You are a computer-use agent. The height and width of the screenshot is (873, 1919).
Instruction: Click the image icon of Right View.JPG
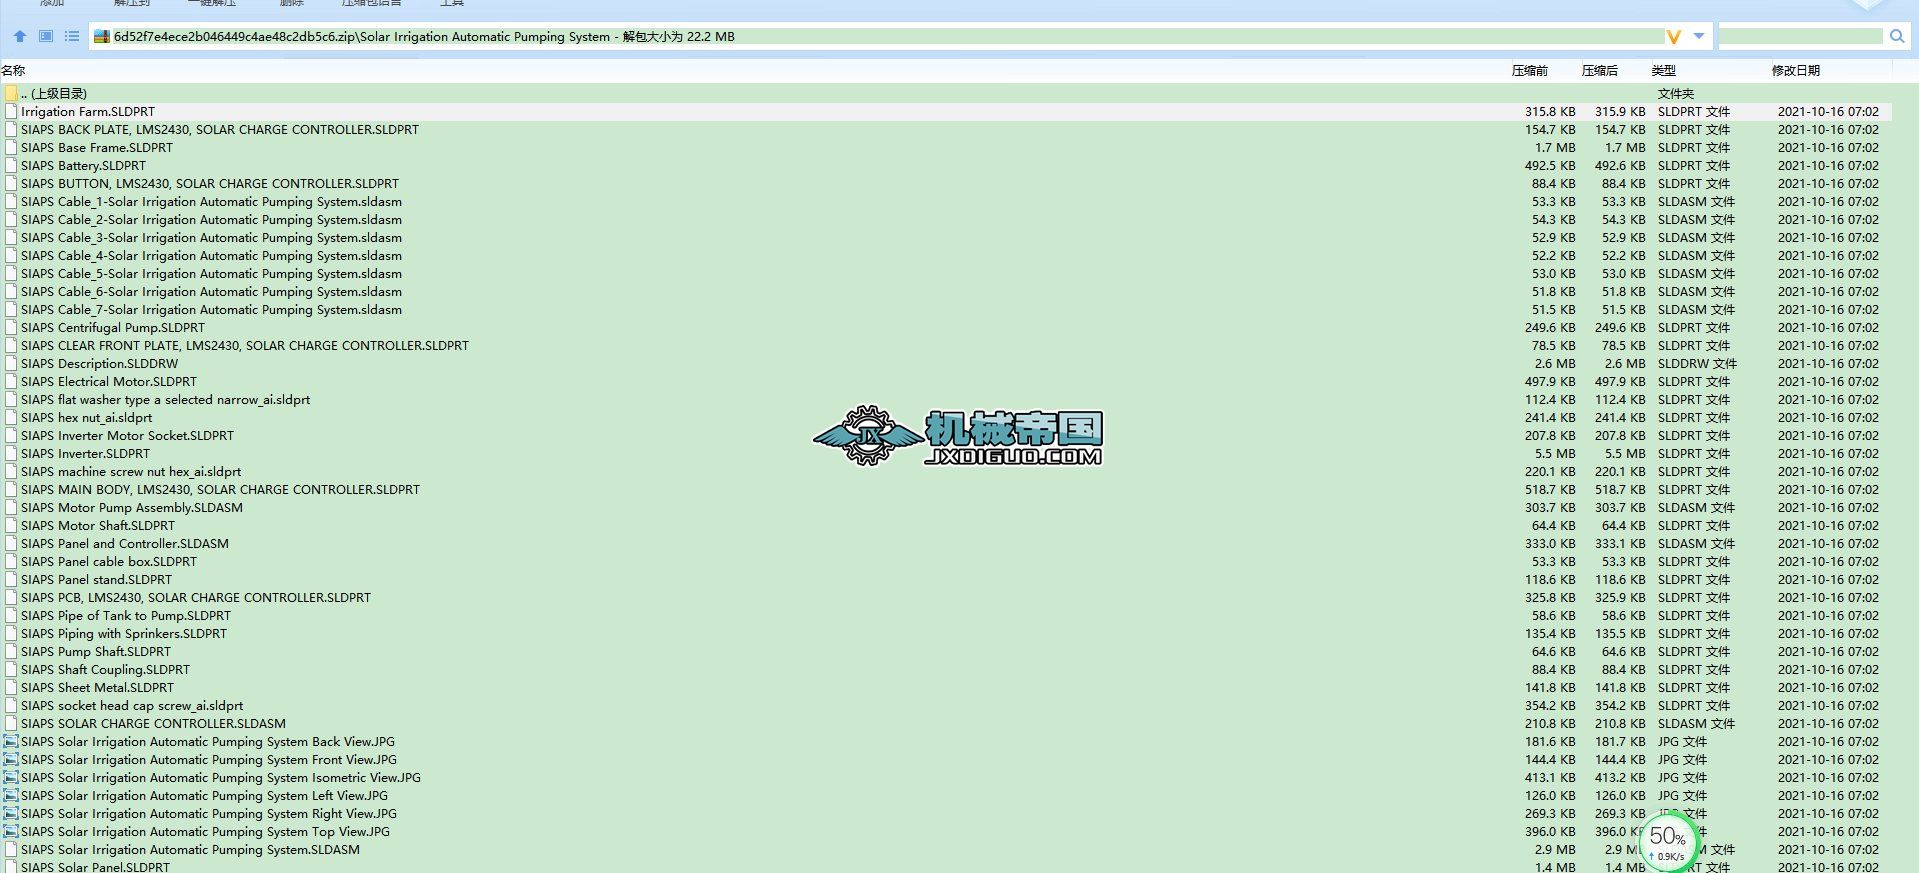(11, 814)
